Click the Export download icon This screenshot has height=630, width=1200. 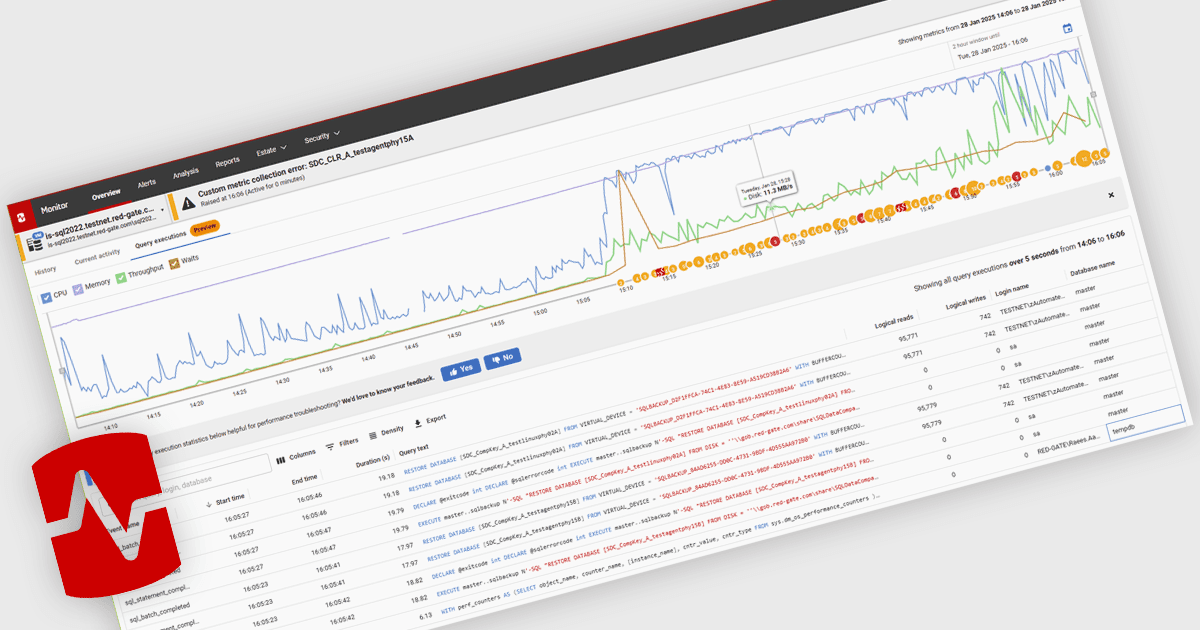(x=417, y=423)
